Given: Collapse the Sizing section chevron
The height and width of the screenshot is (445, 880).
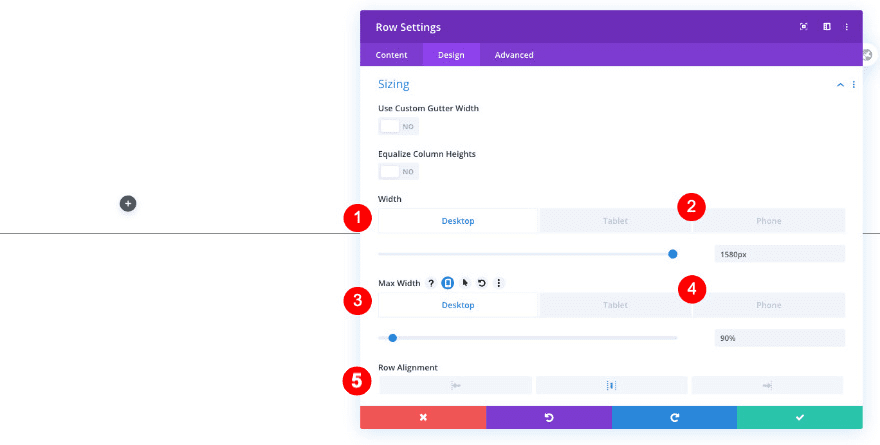Looking at the screenshot, I should click(840, 85).
